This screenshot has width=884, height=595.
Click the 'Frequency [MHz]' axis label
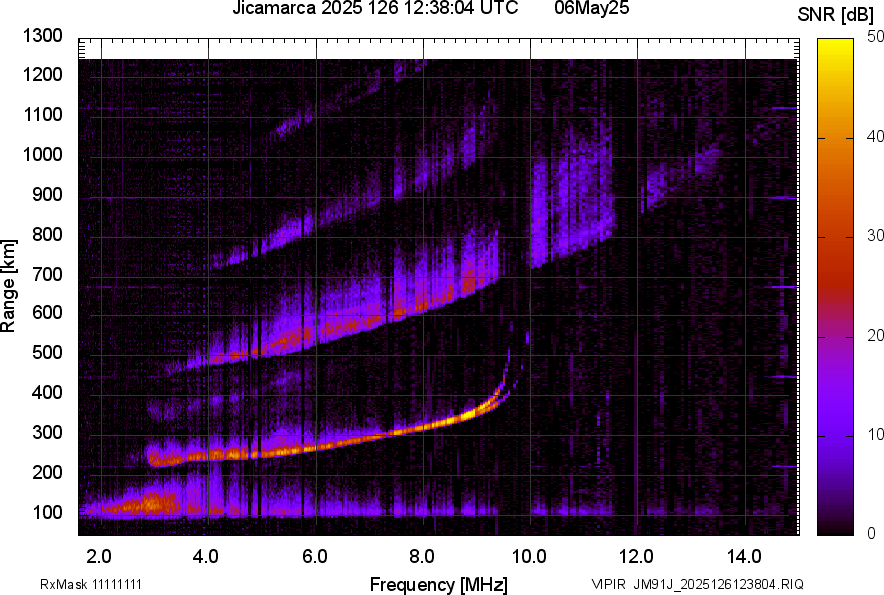tap(439, 584)
